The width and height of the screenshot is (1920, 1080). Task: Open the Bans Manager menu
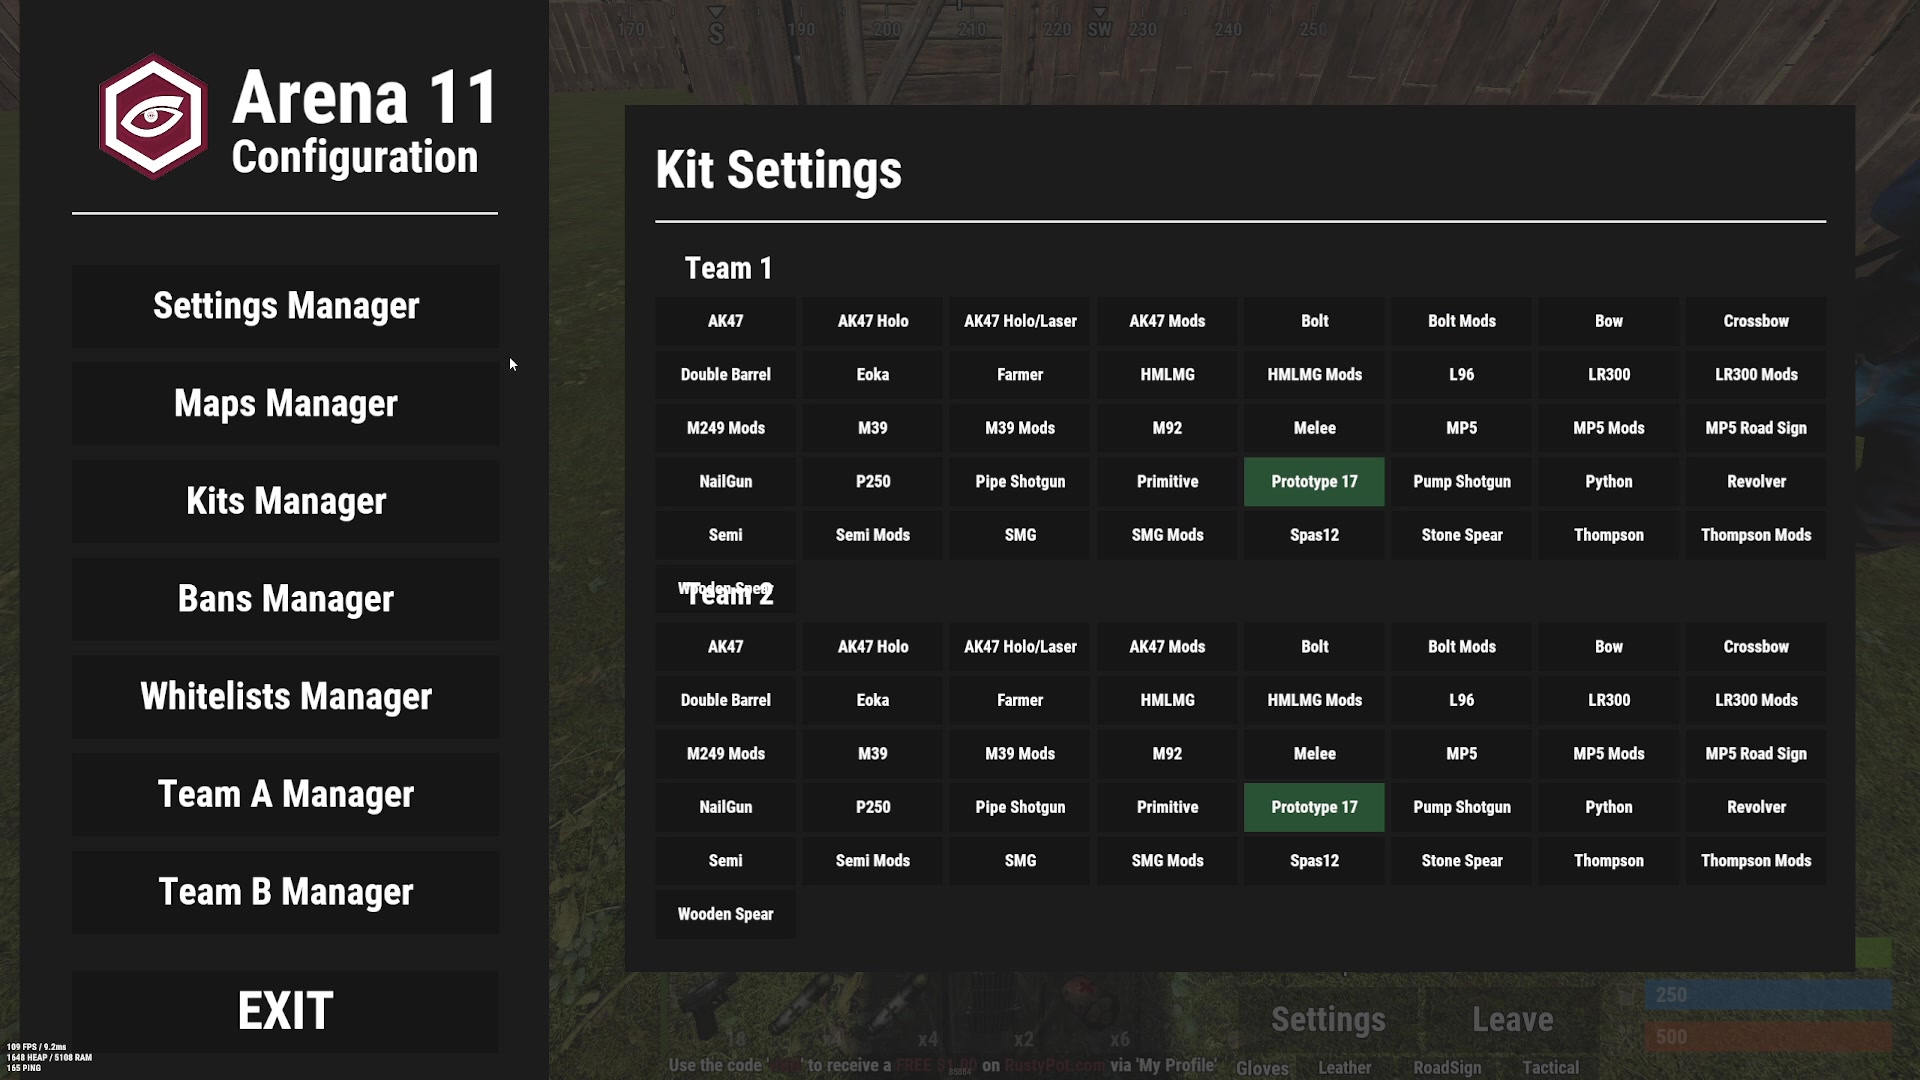click(285, 599)
